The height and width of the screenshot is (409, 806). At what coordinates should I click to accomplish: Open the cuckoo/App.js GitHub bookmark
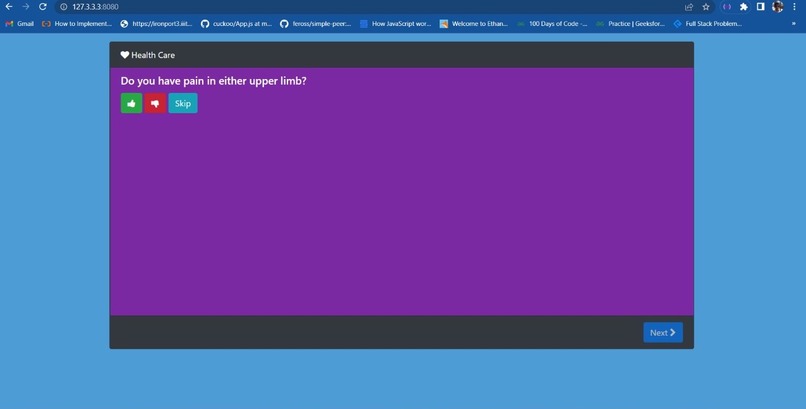click(x=236, y=24)
